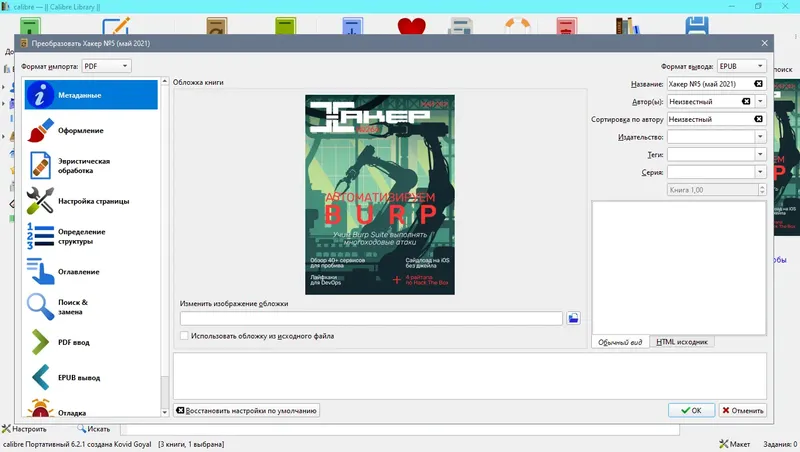Screen dimensions: 800x452
Task: Click the Хакер magazine cover thumbnail
Action: point(380,194)
